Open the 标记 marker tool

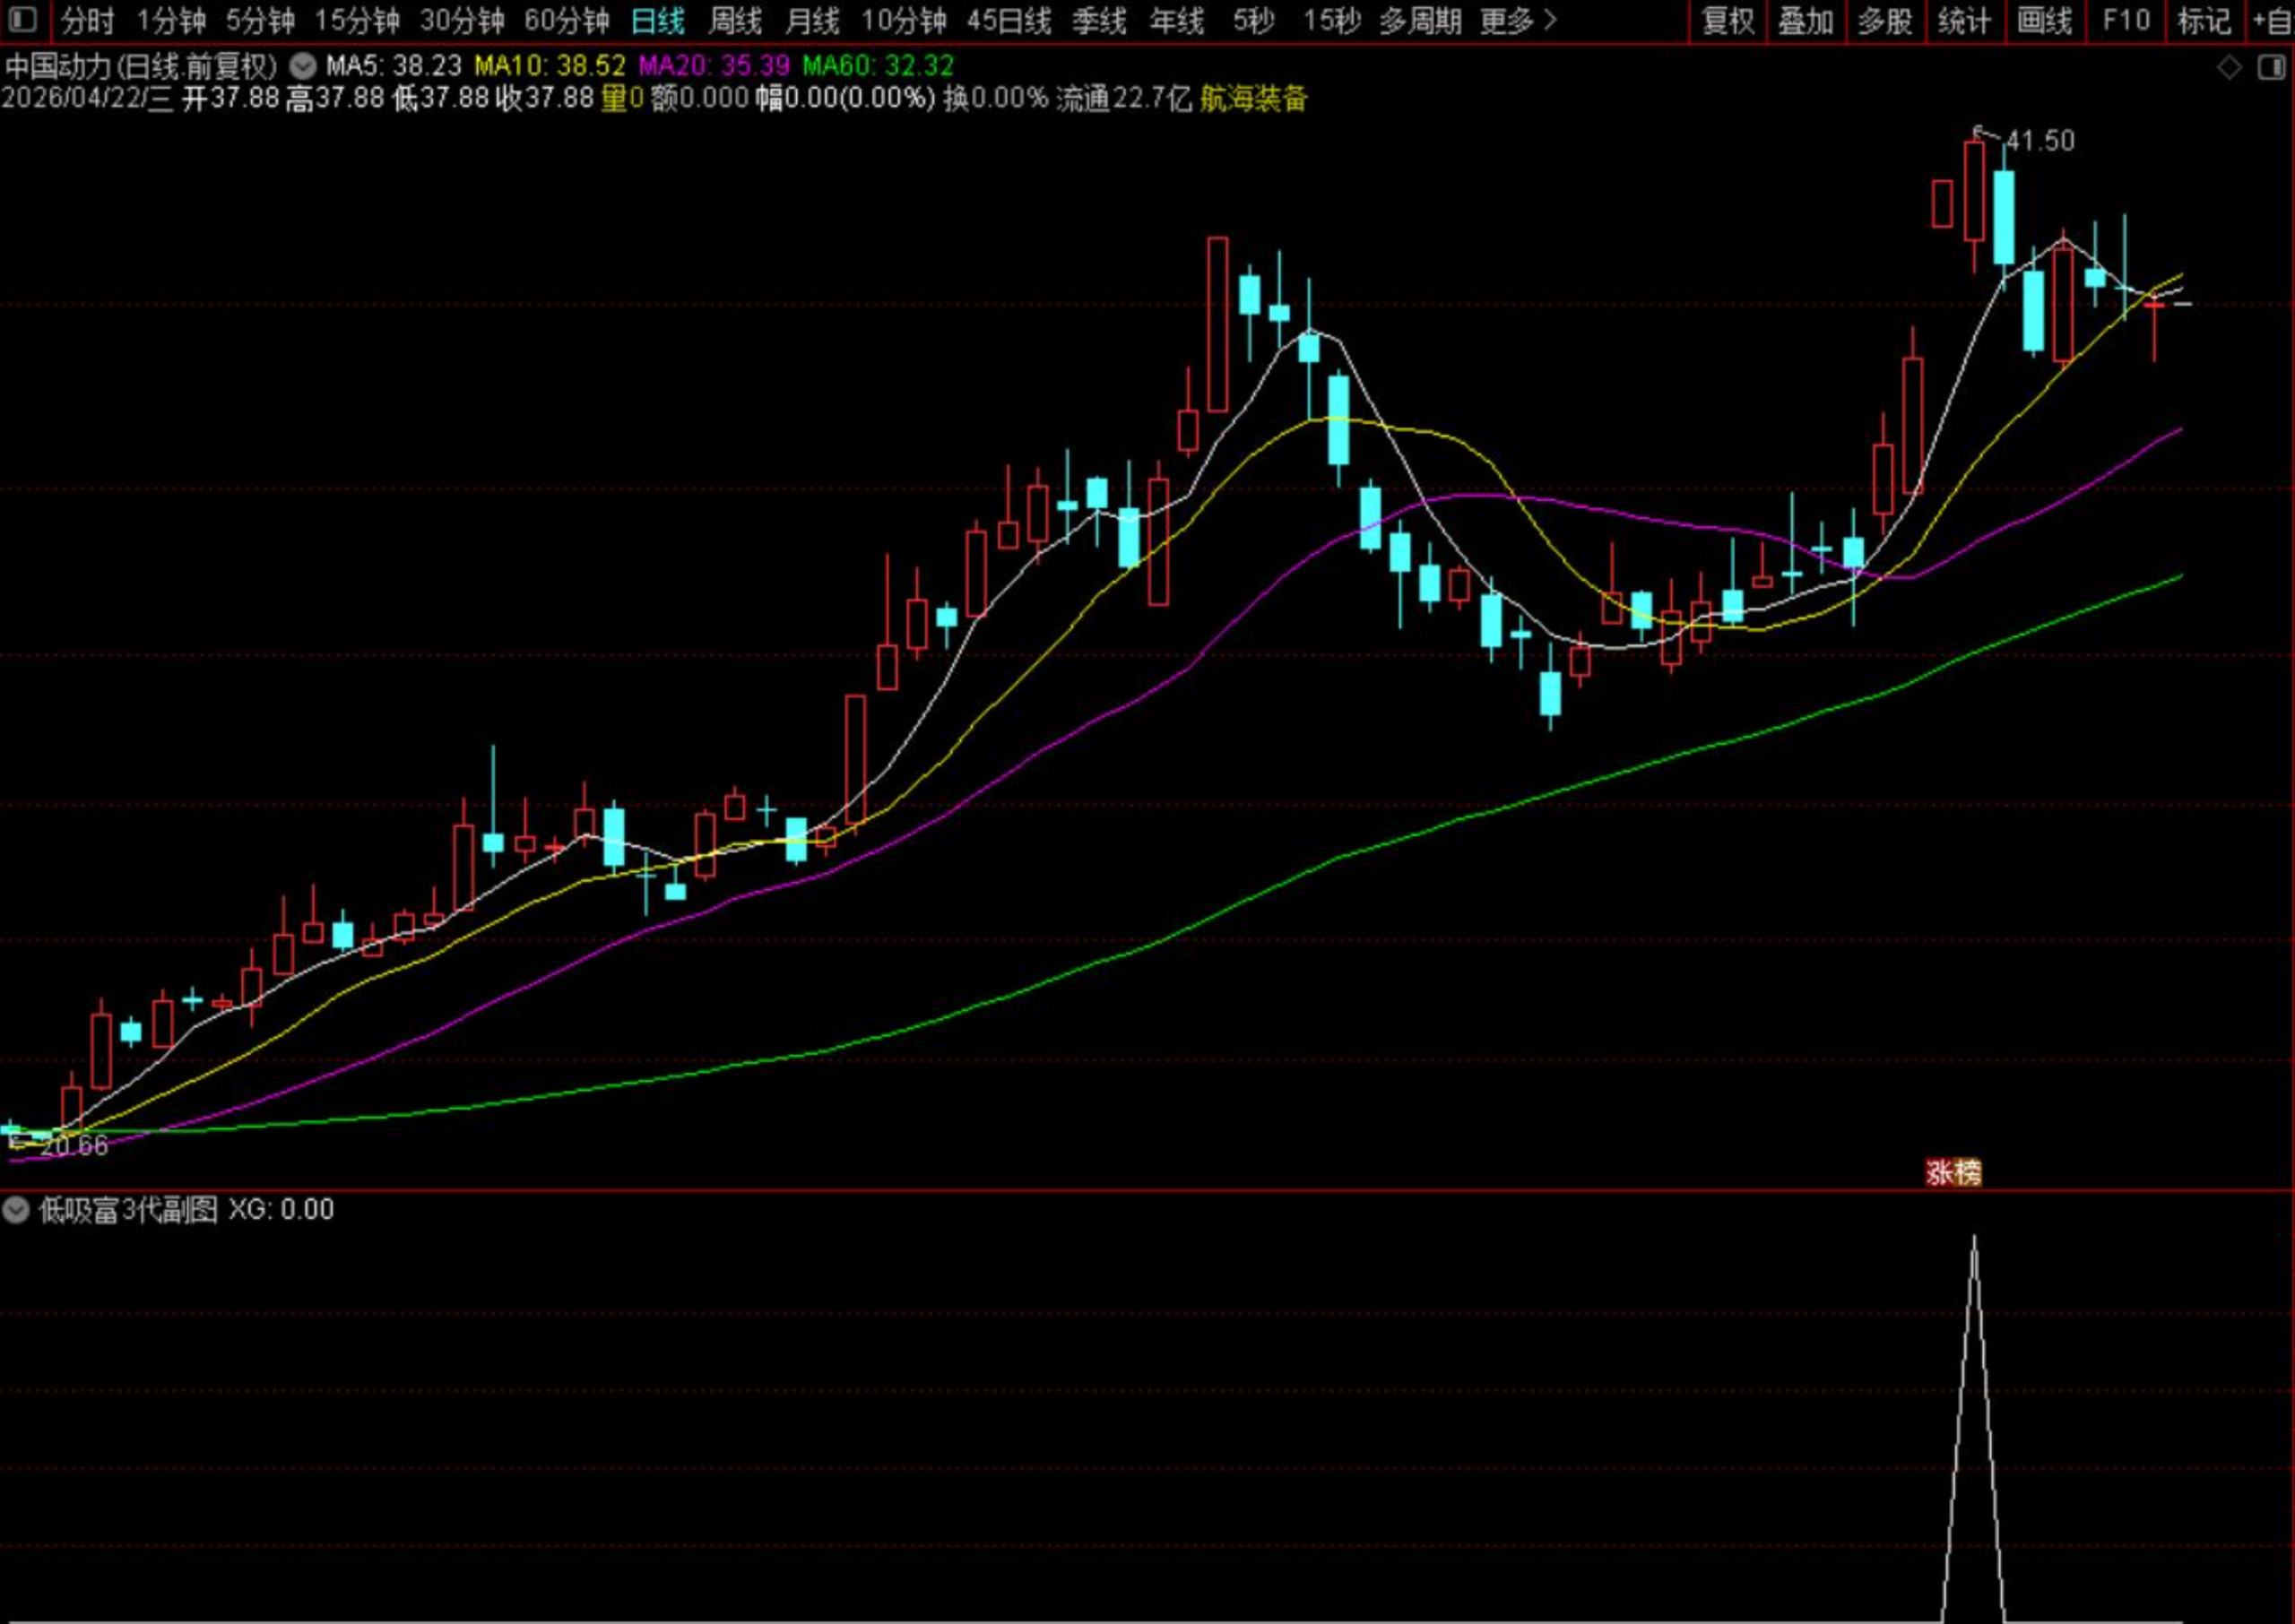click(2204, 21)
